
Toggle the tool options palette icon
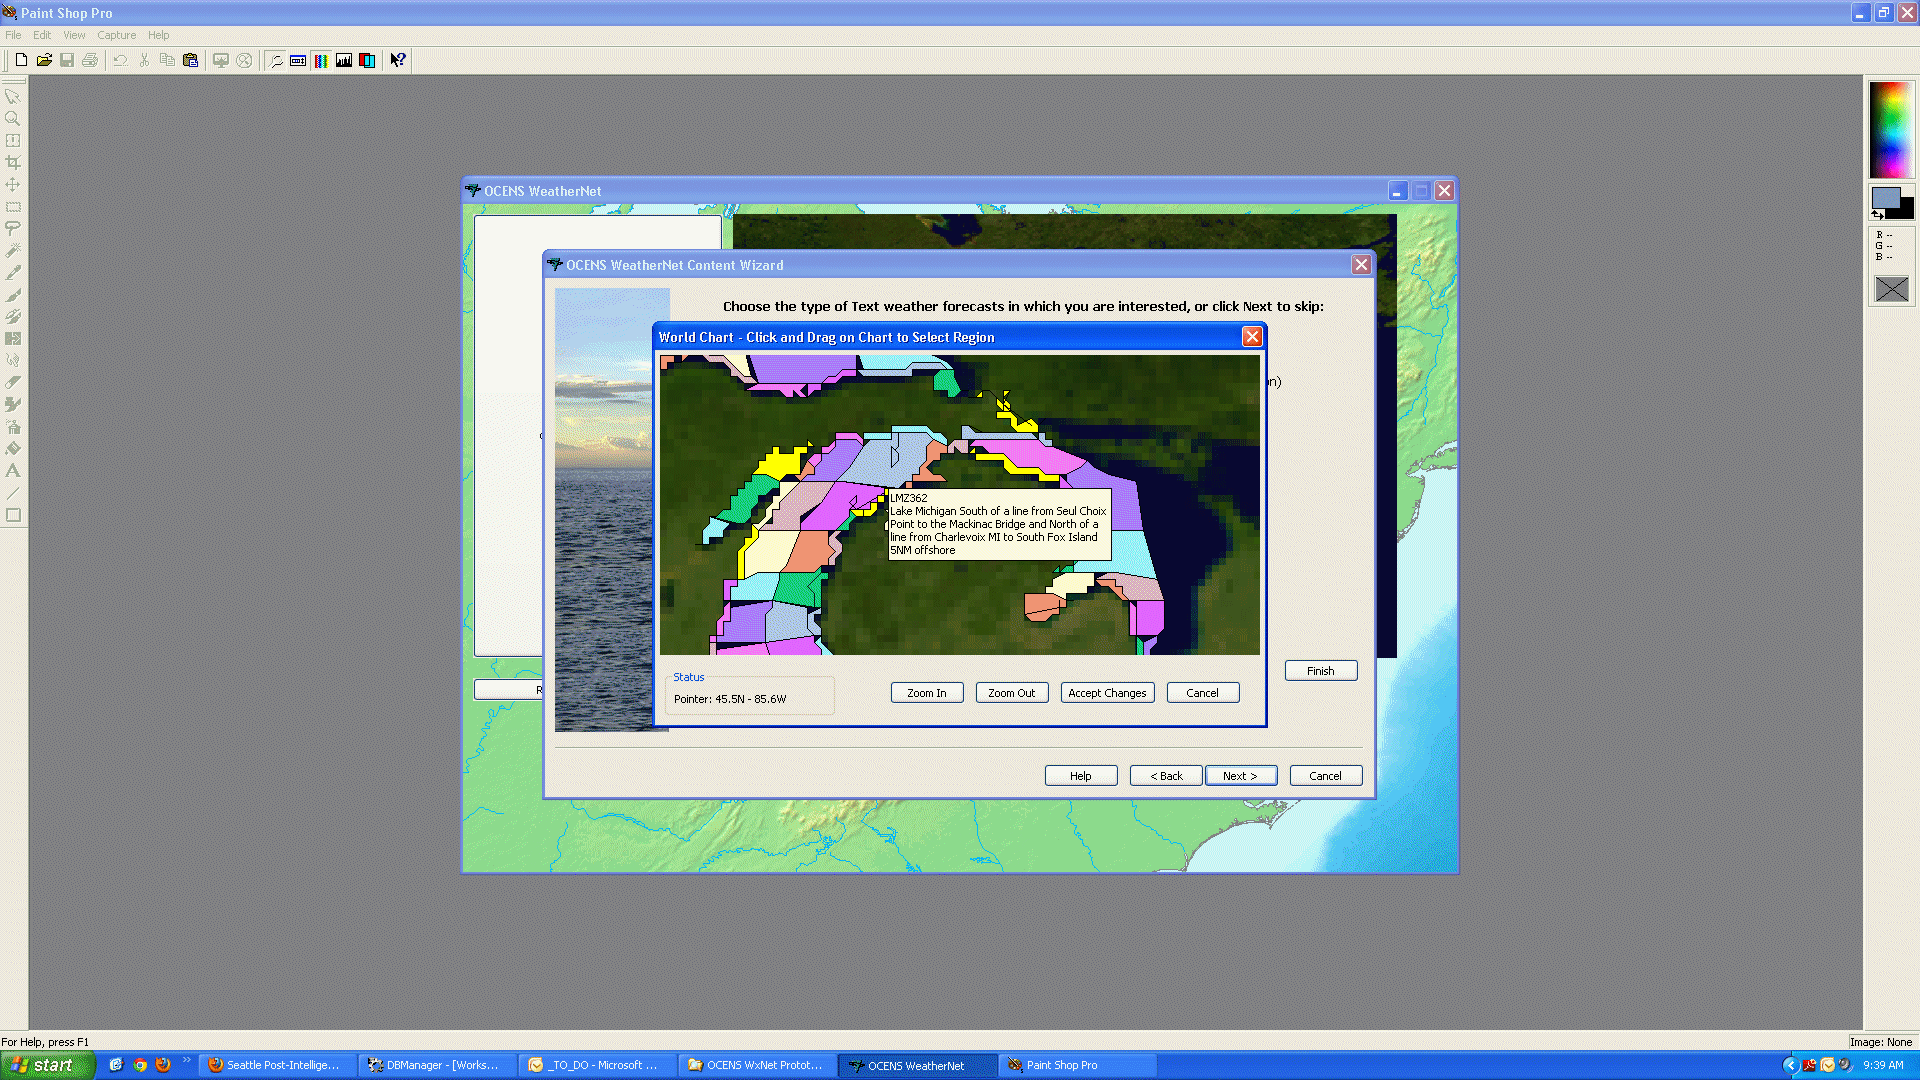point(298,60)
